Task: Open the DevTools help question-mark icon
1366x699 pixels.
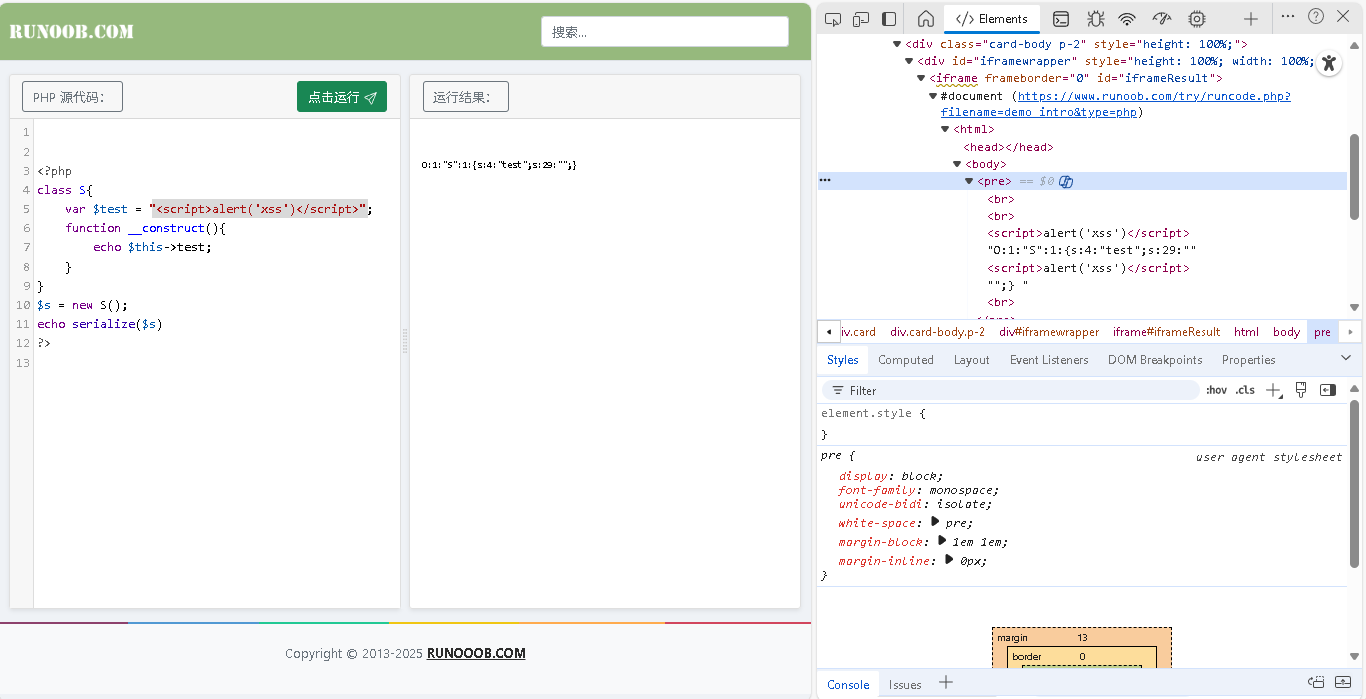Action: tap(1316, 16)
